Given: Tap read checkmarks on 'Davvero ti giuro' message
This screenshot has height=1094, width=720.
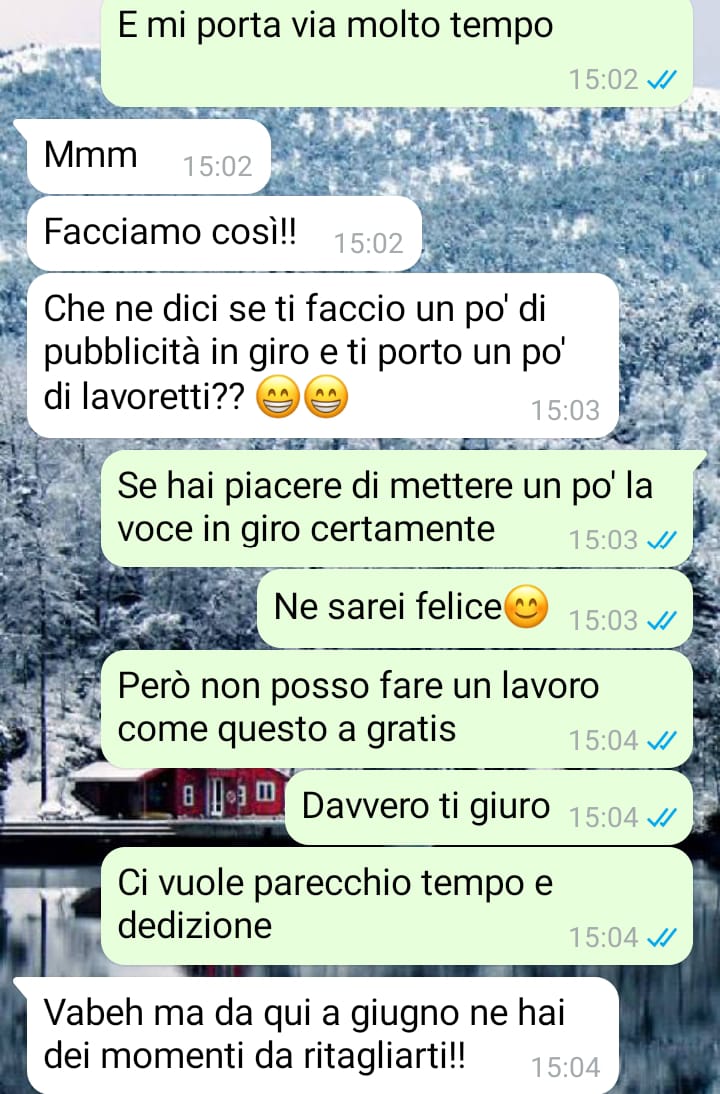Looking at the screenshot, I should coord(661,818).
